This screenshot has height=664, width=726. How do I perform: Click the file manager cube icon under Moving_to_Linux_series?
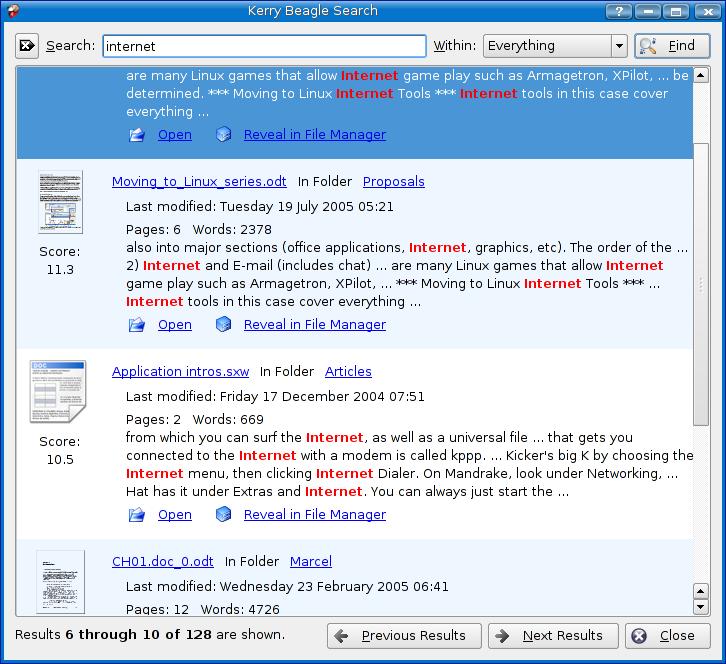(x=224, y=324)
